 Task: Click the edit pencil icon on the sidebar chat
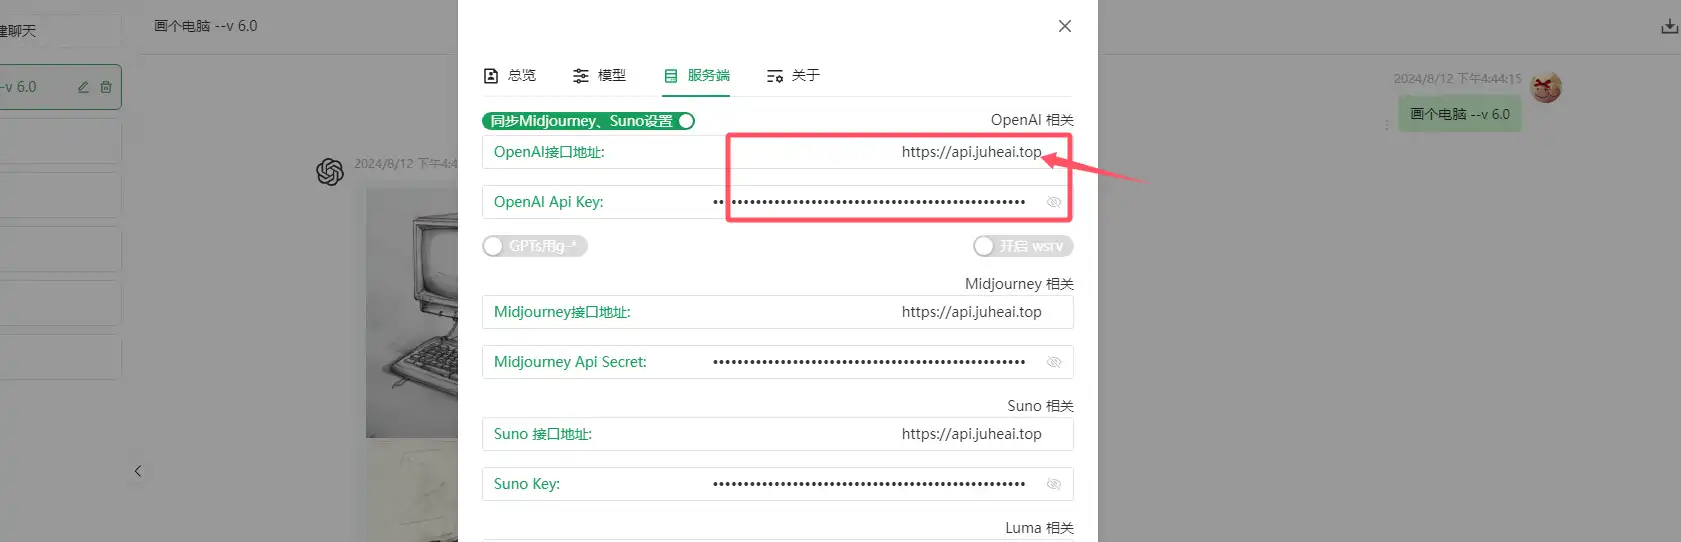[x=84, y=87]
